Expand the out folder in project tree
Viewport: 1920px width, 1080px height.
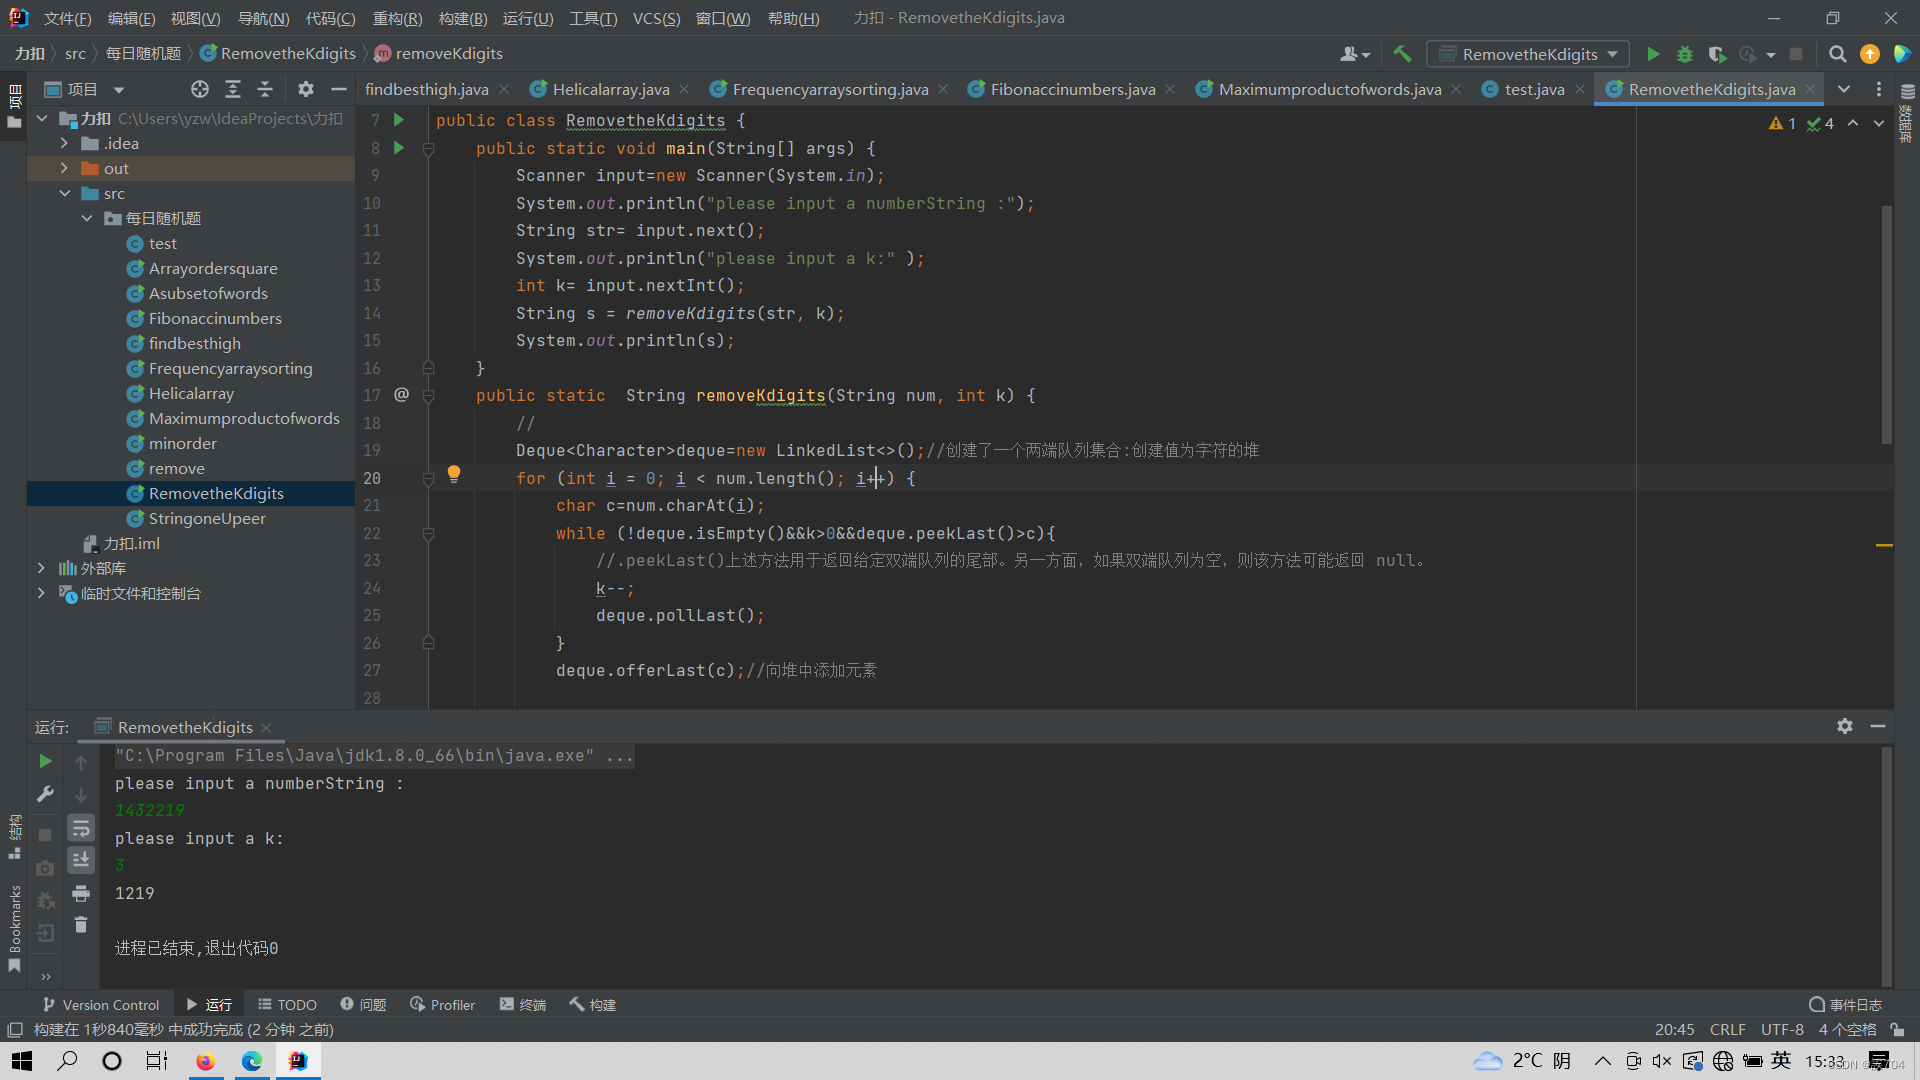pos(64,168)
